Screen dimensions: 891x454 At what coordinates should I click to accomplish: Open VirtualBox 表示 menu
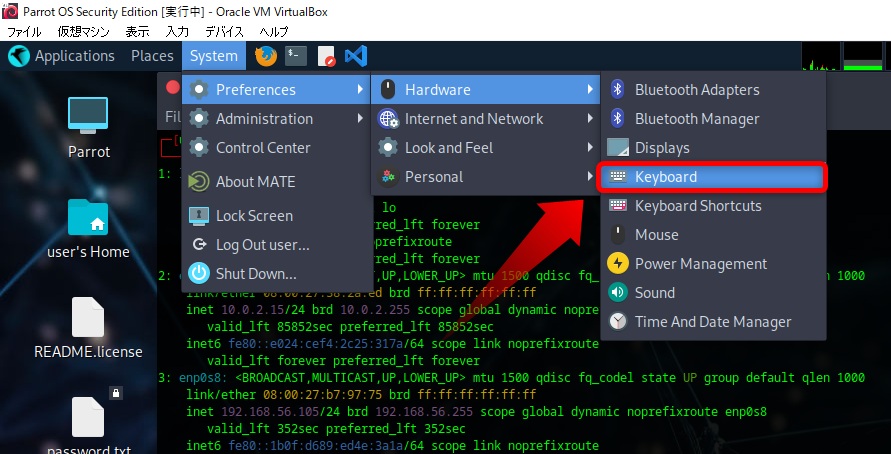tap(138, 31)
